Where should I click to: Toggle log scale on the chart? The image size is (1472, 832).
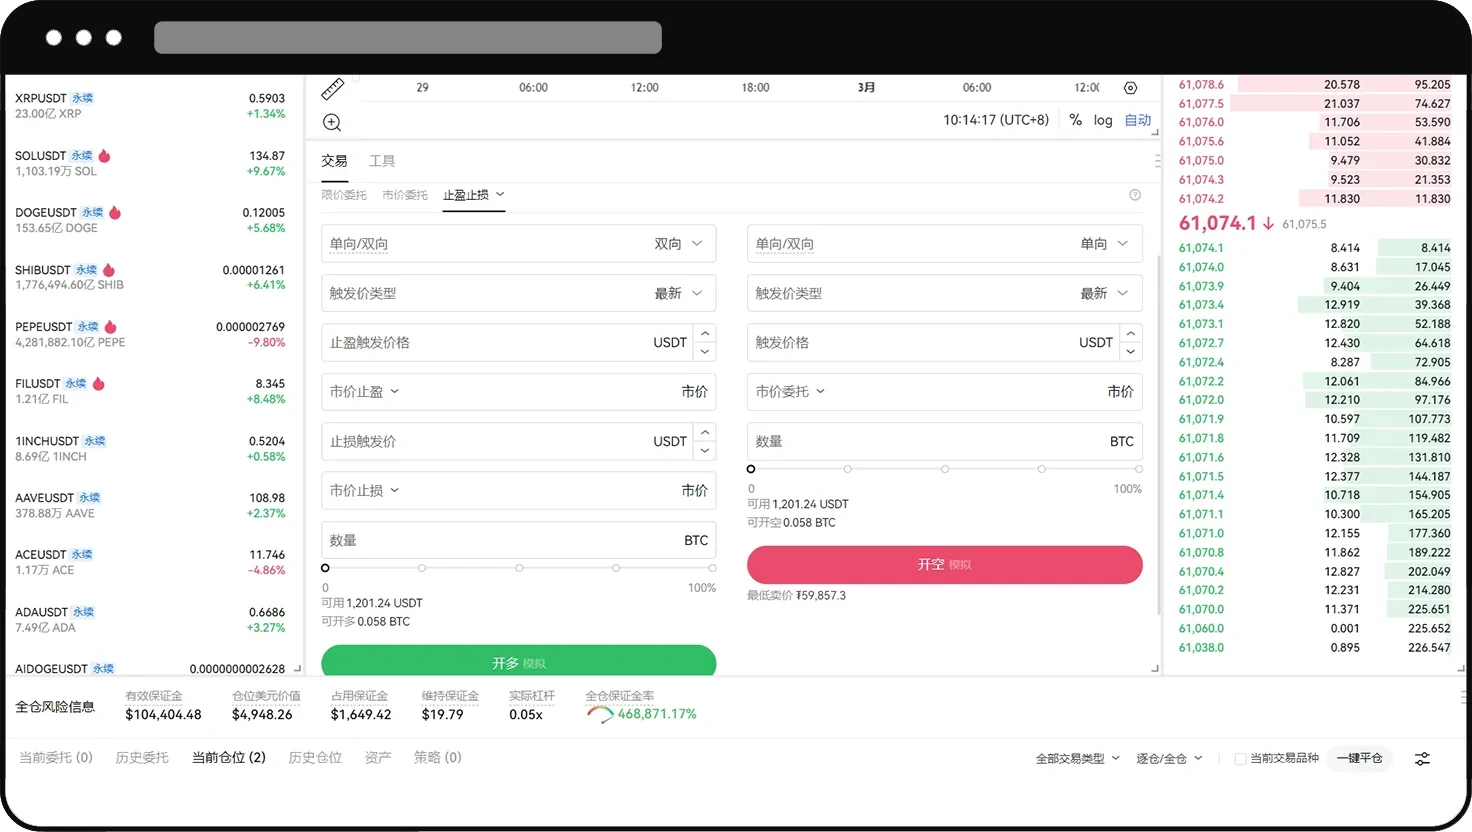pos(1103,120)
